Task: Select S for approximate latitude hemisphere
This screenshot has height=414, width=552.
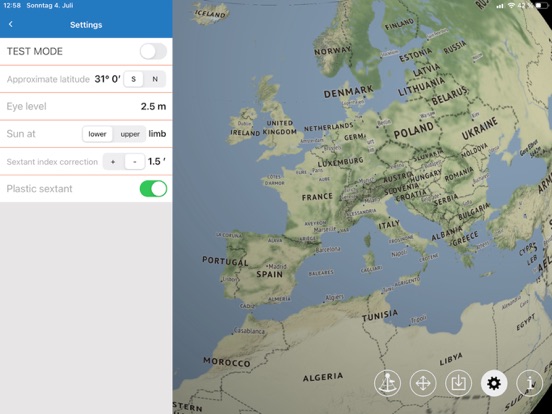Action: (133, 79)
